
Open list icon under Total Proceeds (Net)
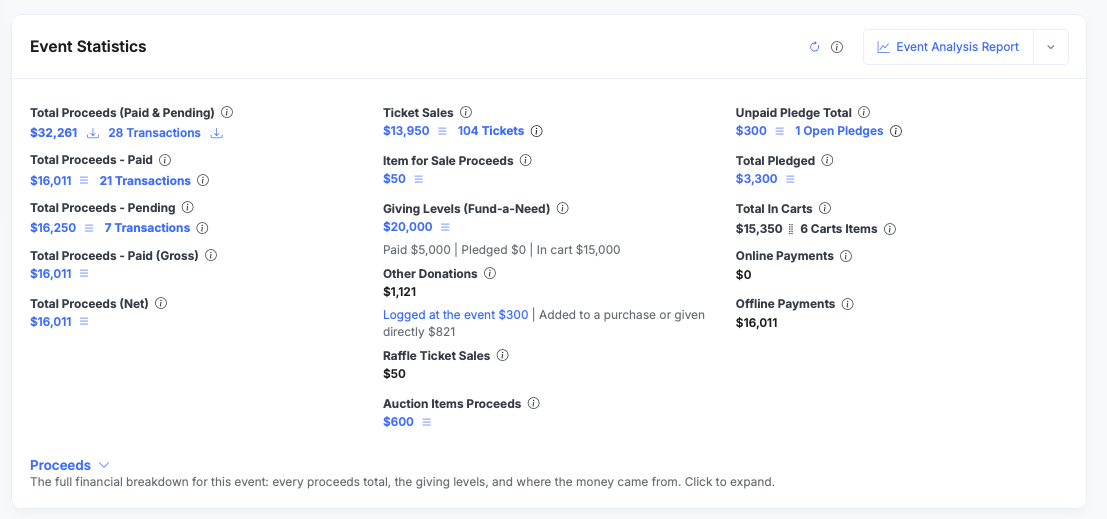tap(84, 322)
